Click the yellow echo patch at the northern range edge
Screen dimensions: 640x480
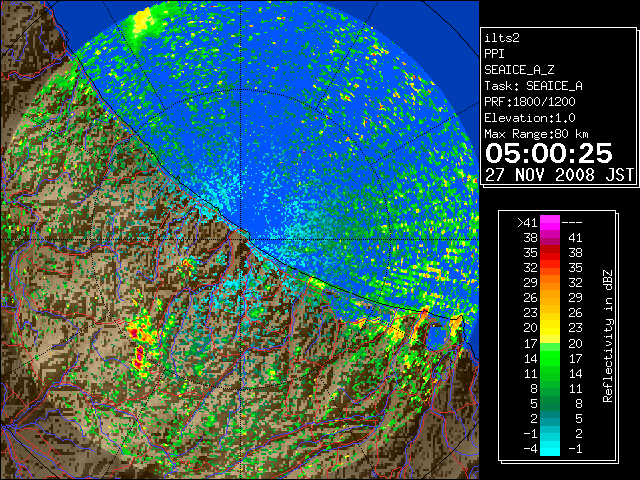click(141, 20)
